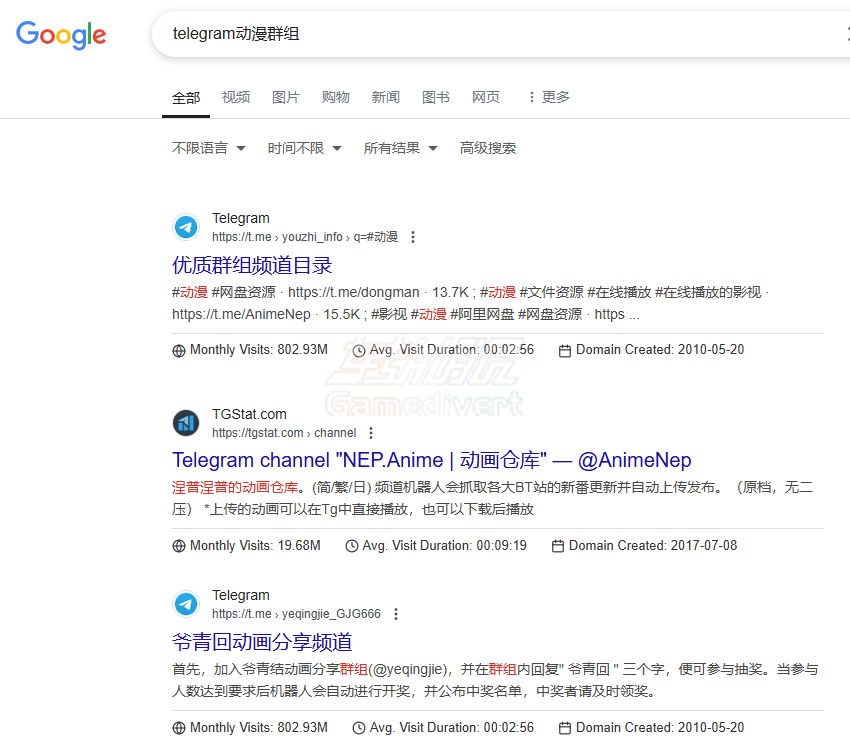This screenshot has width=850, height=753.
Task: Switch to the 视频 tab
Action: click(x=236, y=97)
